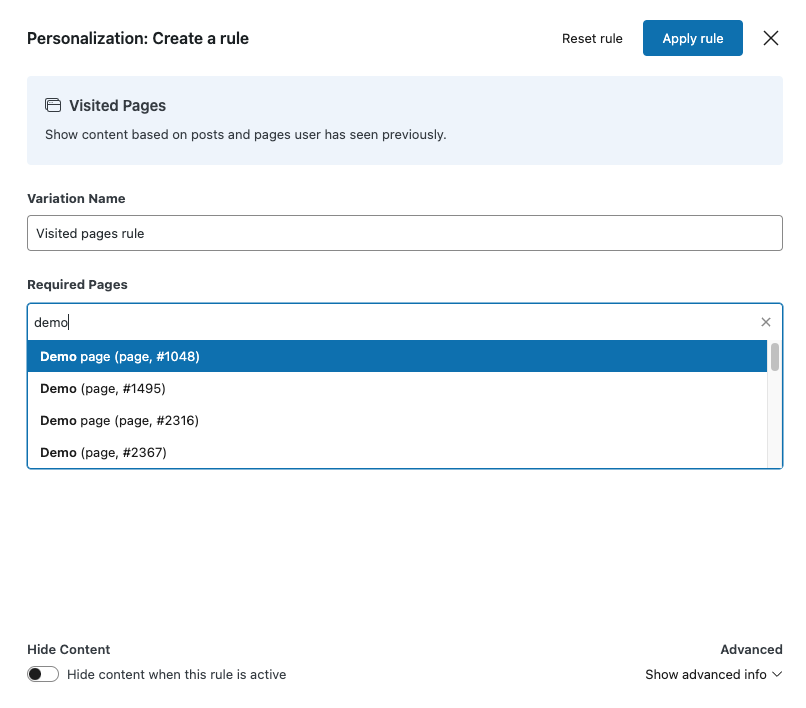
Task: Click the Visited Pages window icon
Action: [53, 105]
